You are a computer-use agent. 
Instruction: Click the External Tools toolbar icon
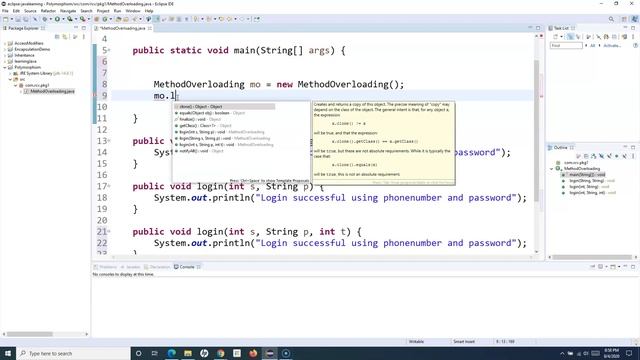pyautogui.click(x=82, y=19)
